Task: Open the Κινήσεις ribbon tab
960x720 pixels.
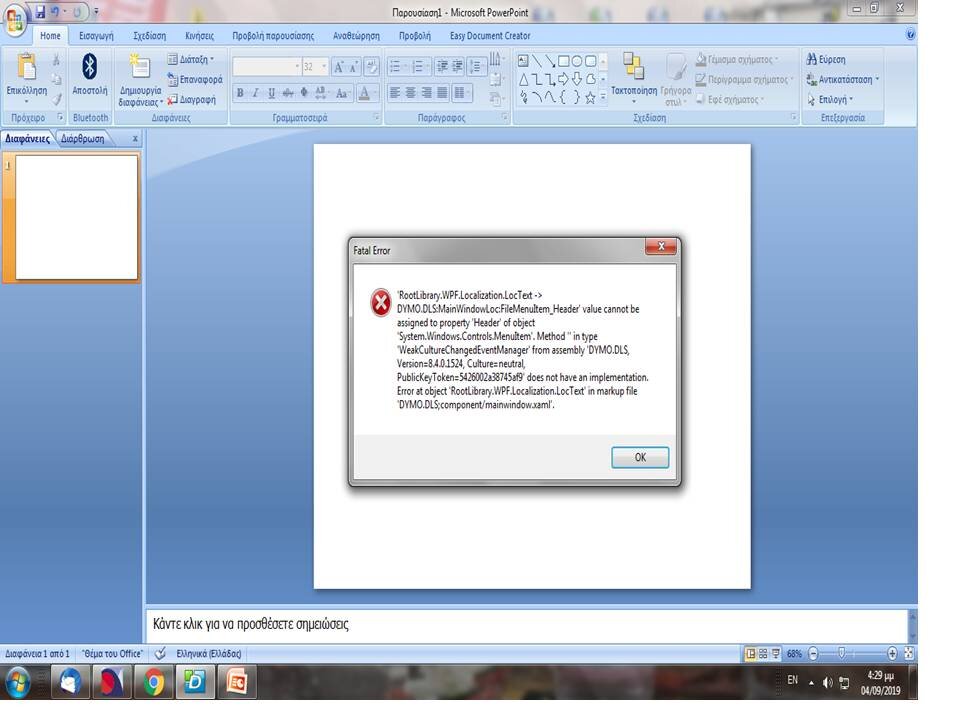Action: [200, 36]
